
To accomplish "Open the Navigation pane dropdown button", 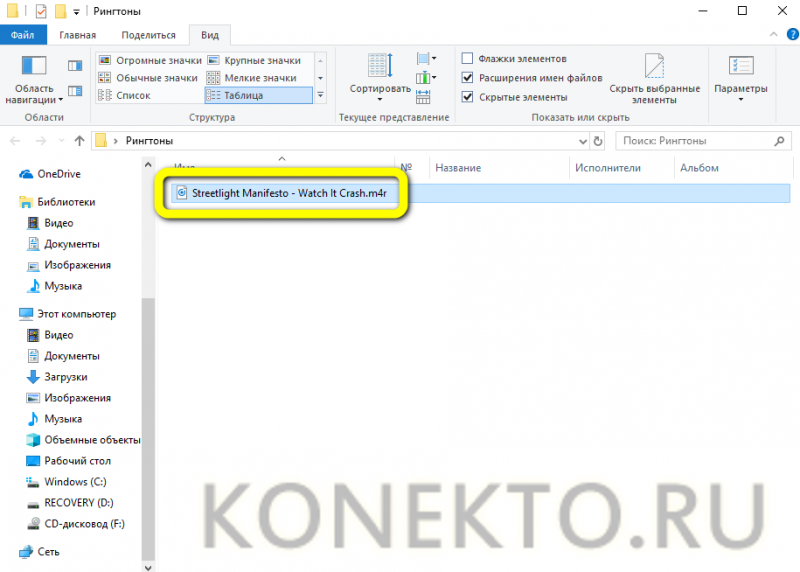I will point(34,79).
